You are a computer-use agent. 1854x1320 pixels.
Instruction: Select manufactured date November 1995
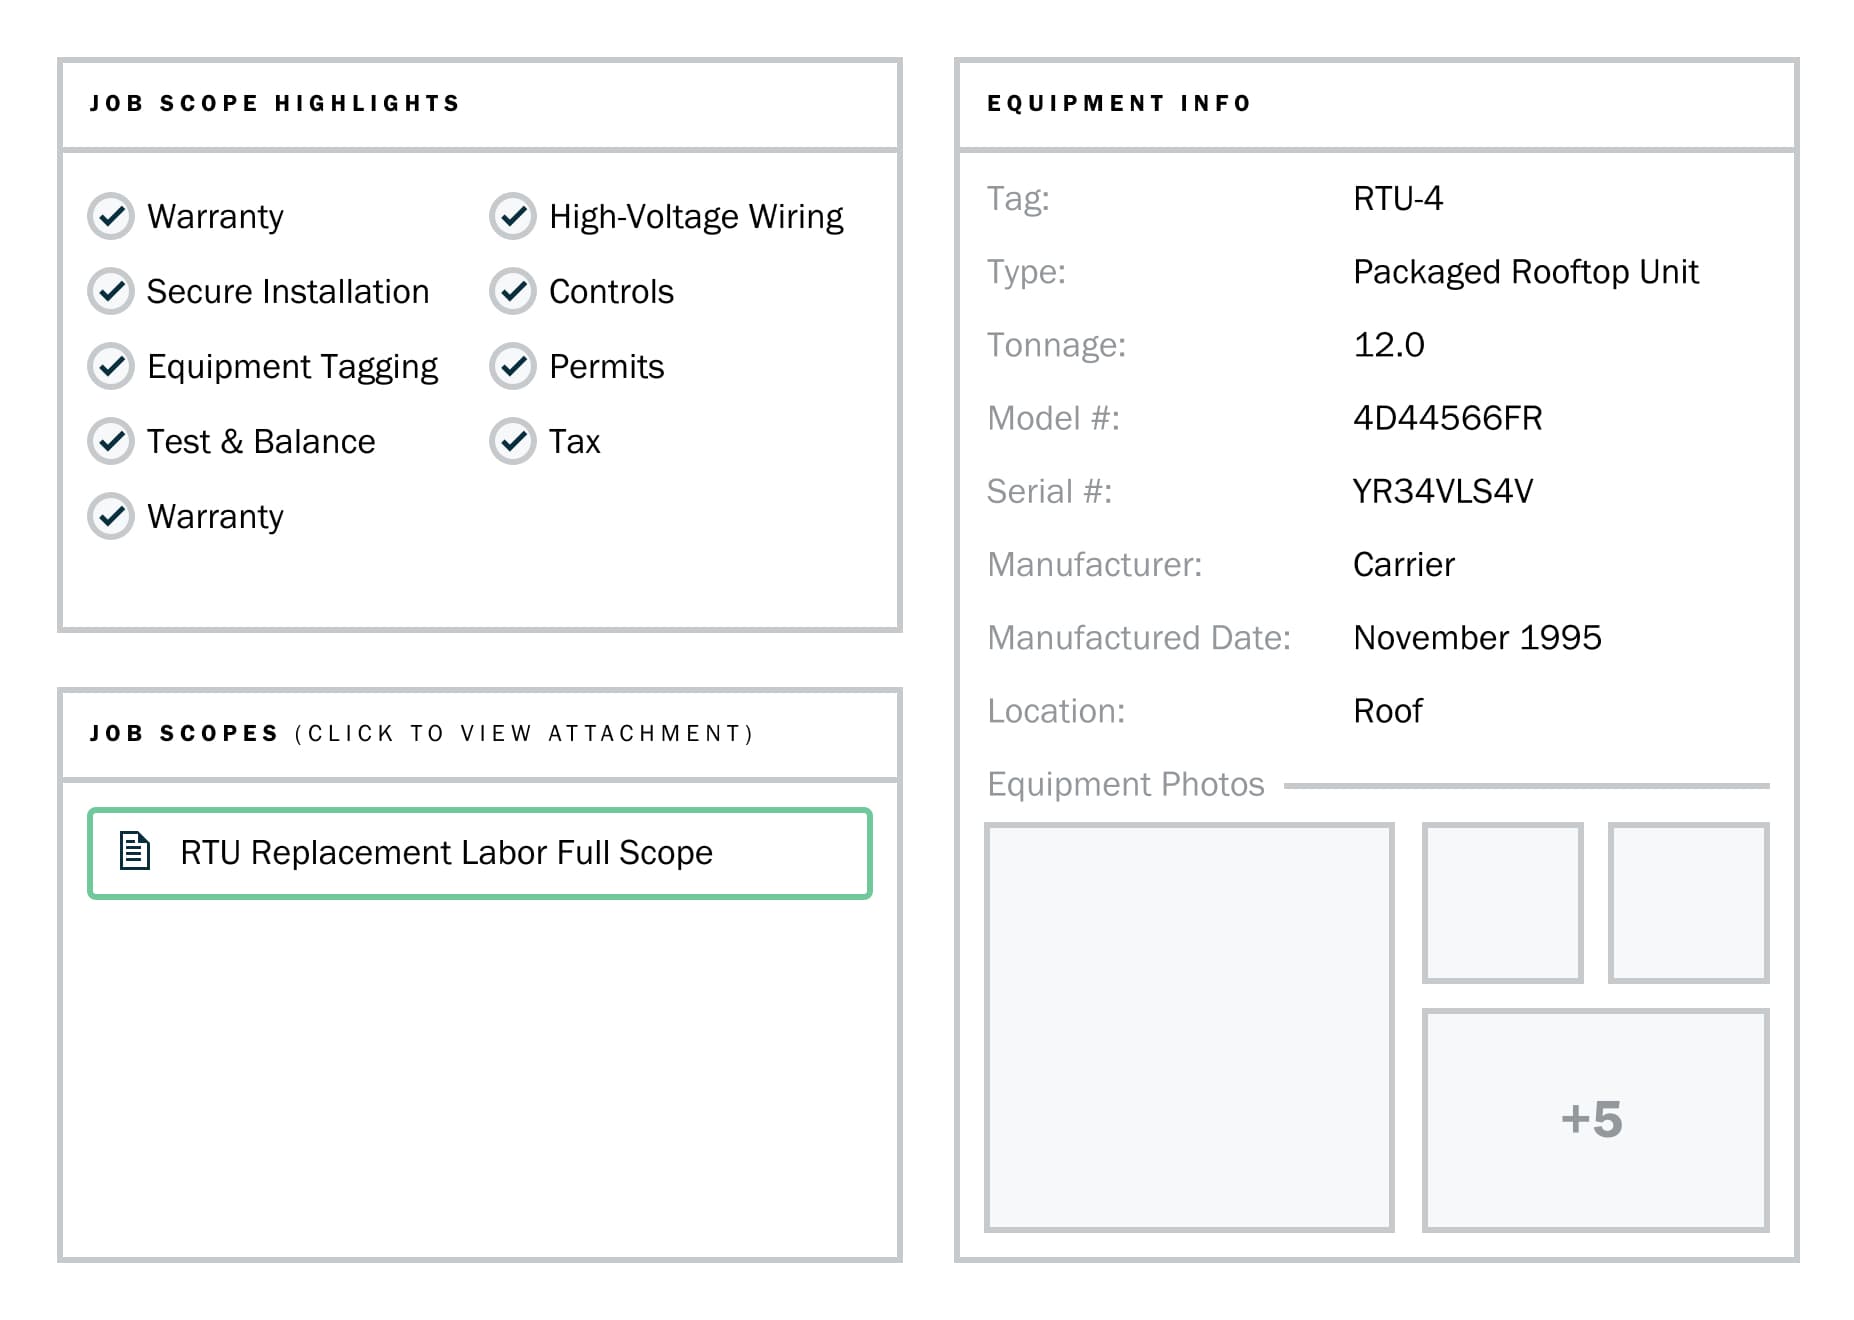1477,637
